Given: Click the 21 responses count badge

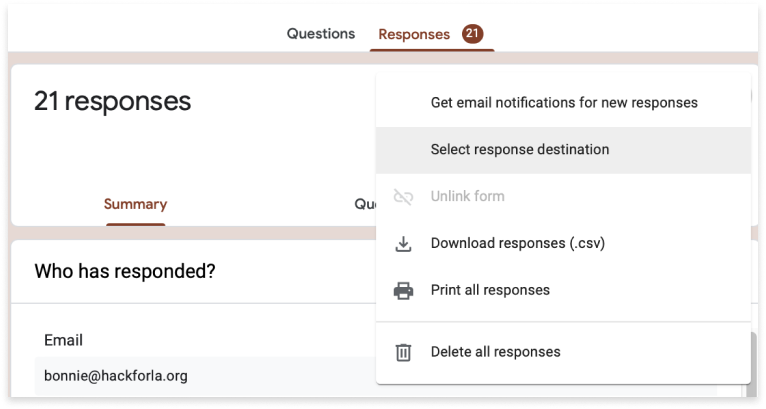Looking at the screenshot, I should [x=473, y=34].
